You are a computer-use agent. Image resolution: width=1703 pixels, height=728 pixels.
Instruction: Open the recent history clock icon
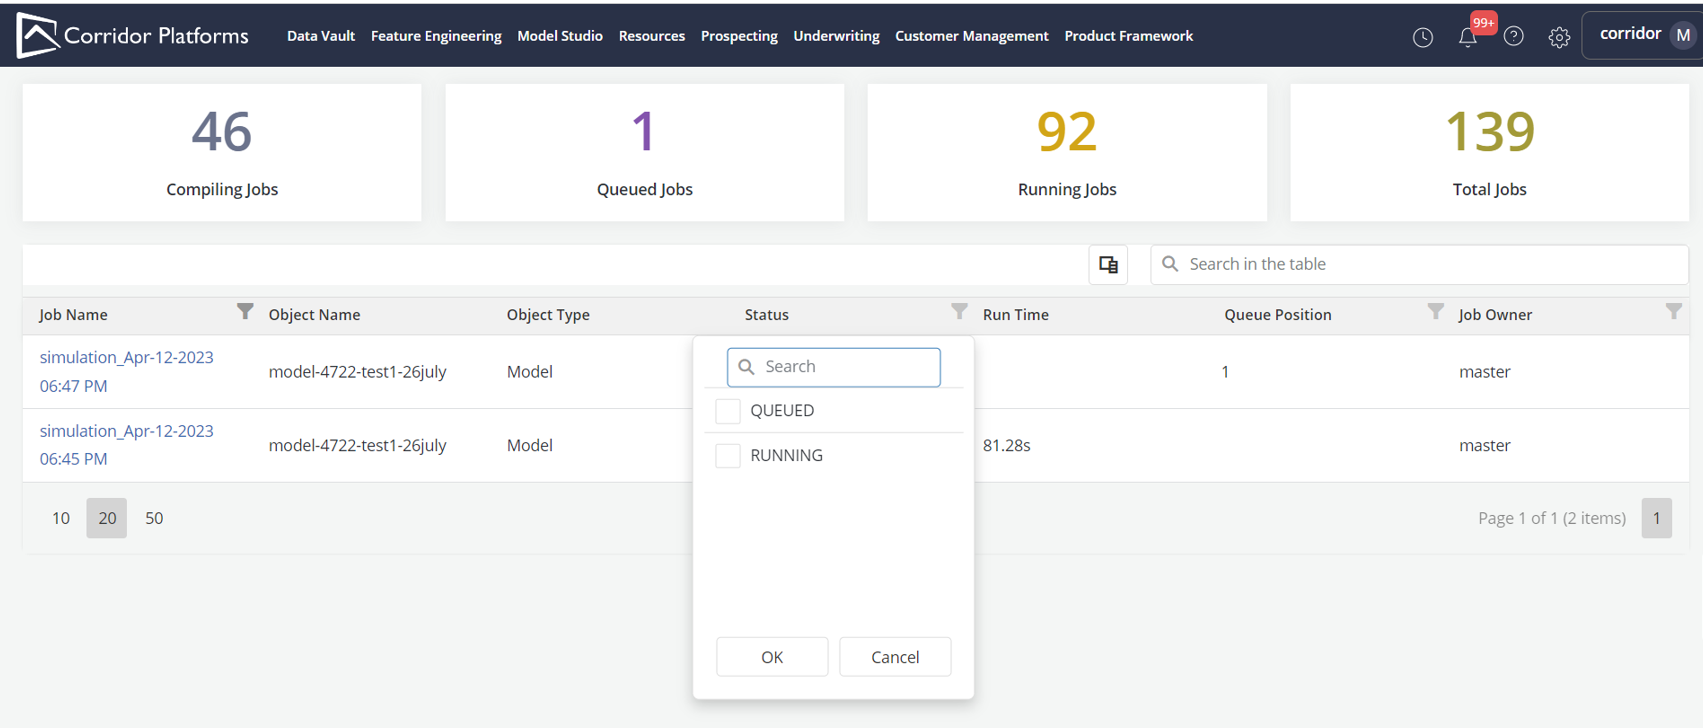1422,37
